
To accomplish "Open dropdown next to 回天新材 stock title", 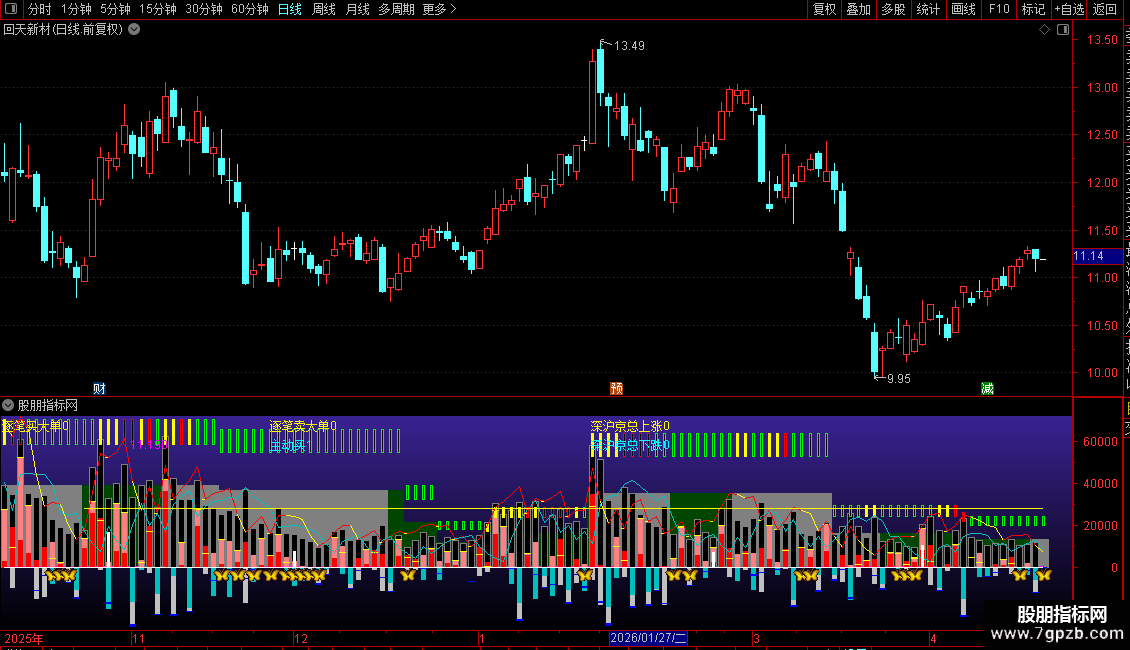I will pyautogui.click(x=134, y=29).
